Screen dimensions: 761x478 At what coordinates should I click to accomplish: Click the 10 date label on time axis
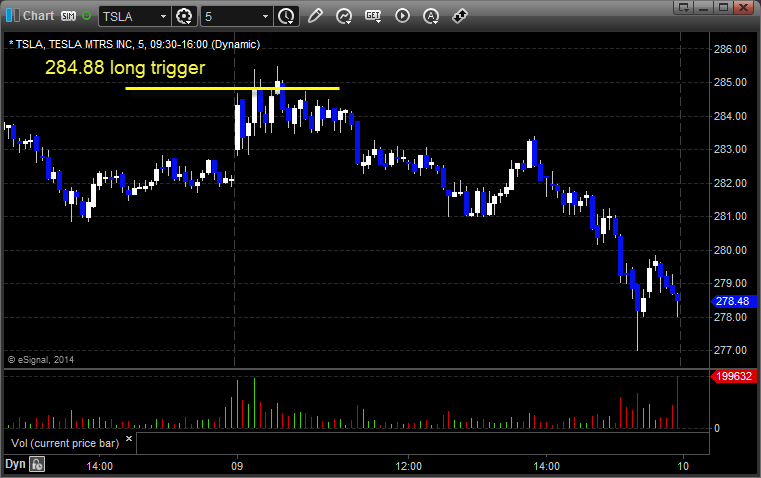coord(683,466)
